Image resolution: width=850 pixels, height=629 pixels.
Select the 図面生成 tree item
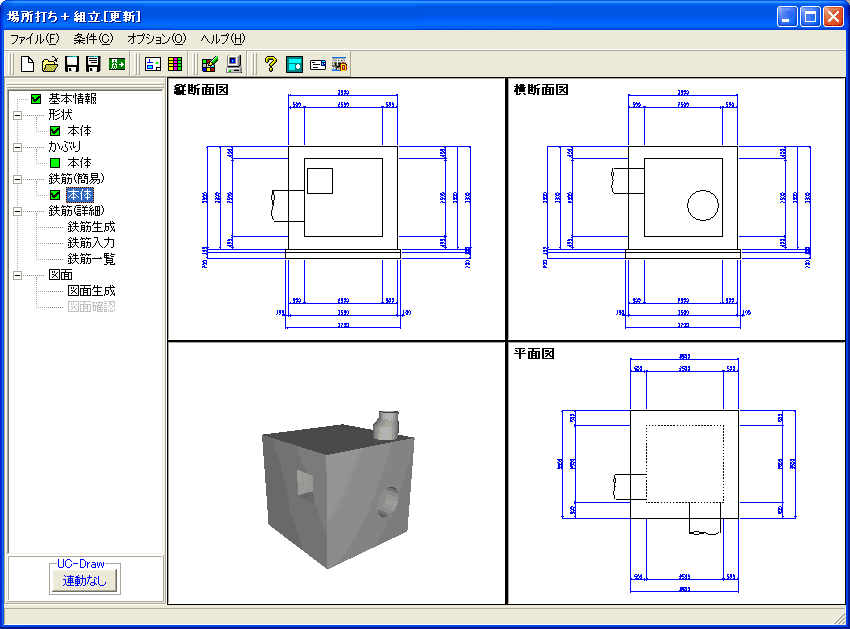coord(91,291)
